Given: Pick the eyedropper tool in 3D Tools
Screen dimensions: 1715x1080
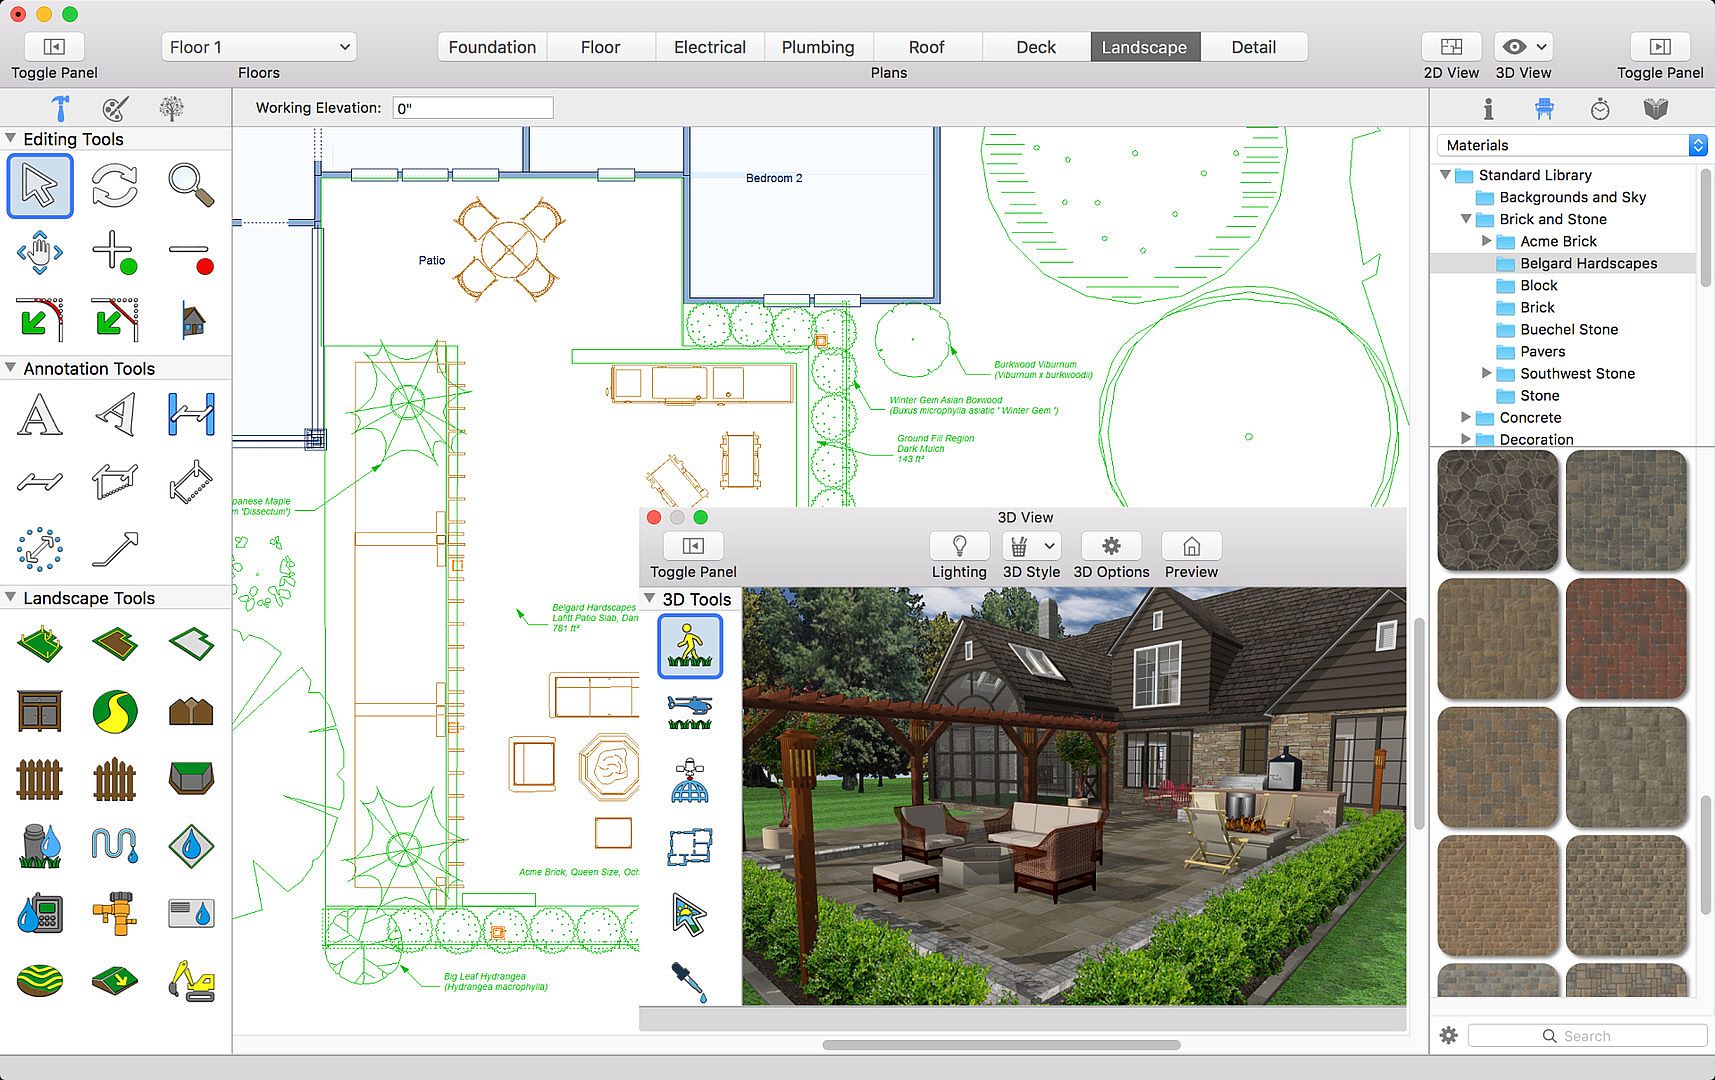Looking at the screenshot, I should pos(690,981).
